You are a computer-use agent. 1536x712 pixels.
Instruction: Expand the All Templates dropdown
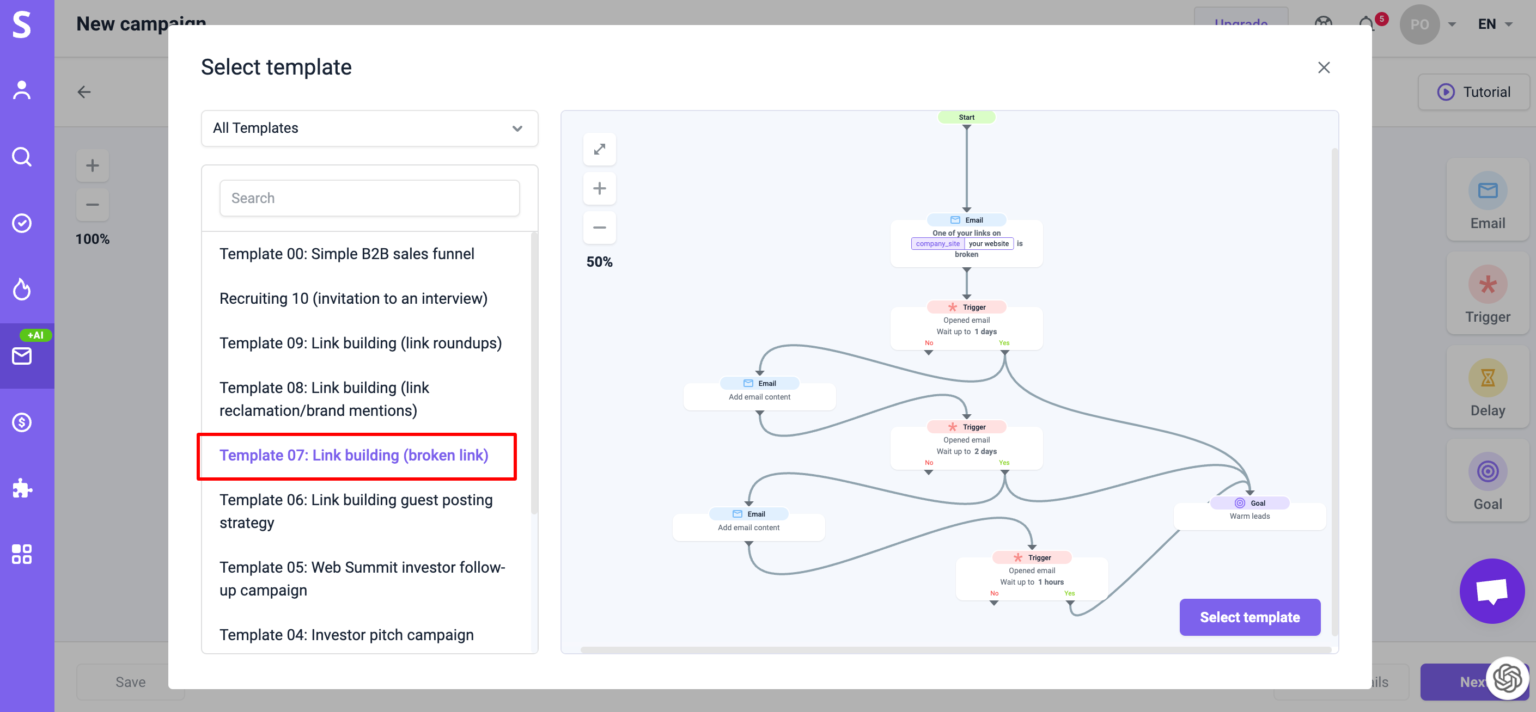pos(369,128)
